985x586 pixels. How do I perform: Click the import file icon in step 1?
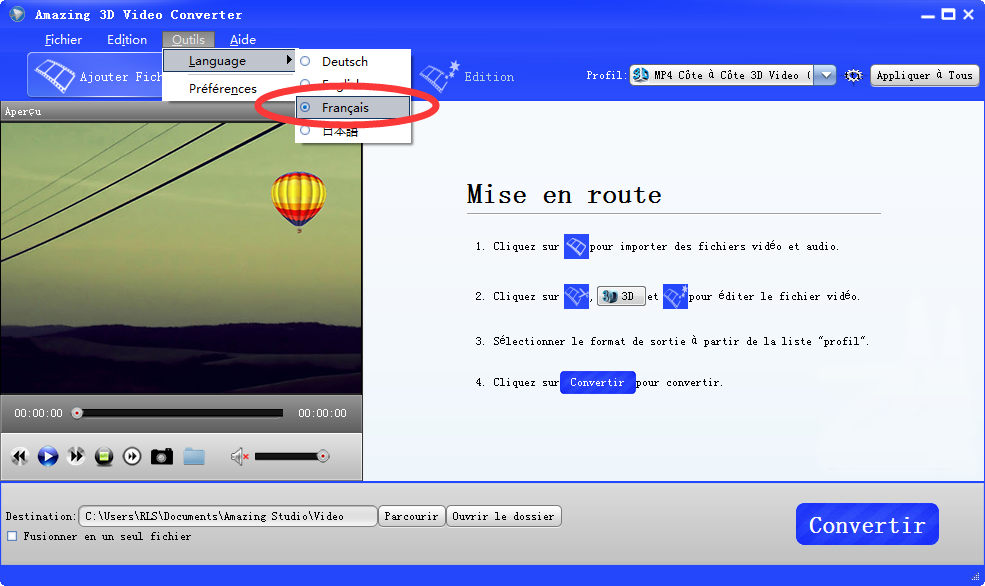click(x=576, y=246)
